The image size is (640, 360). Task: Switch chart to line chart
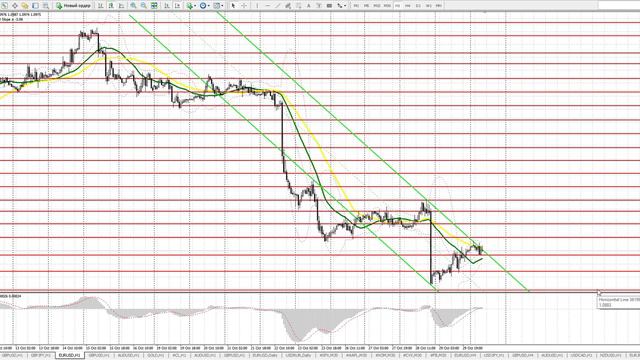coord(121,6)
